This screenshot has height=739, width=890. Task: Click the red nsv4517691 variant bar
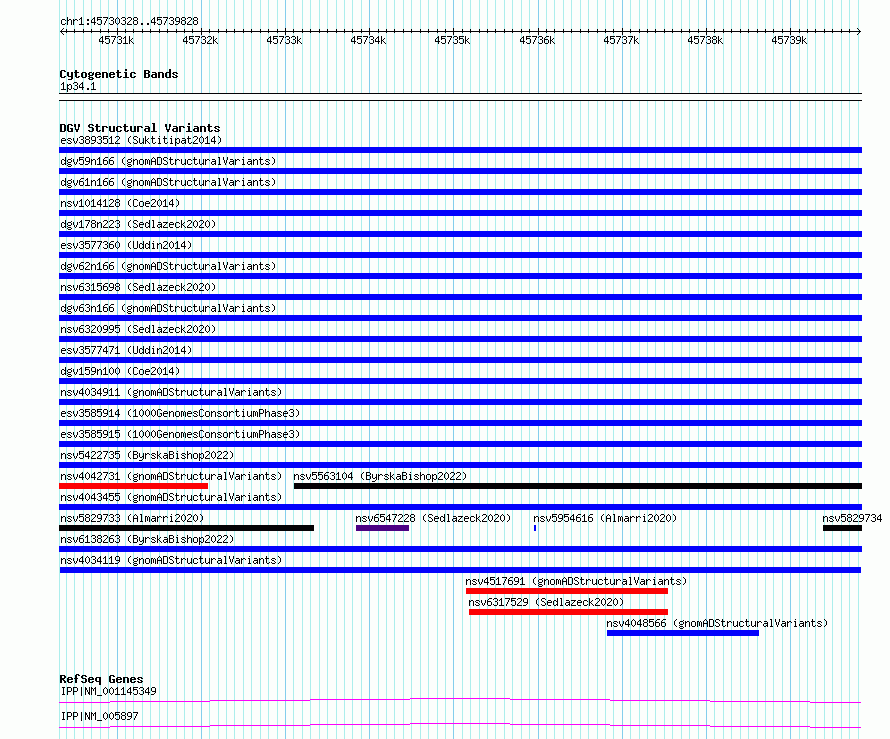pyautogui.click(x=566, y=591)
